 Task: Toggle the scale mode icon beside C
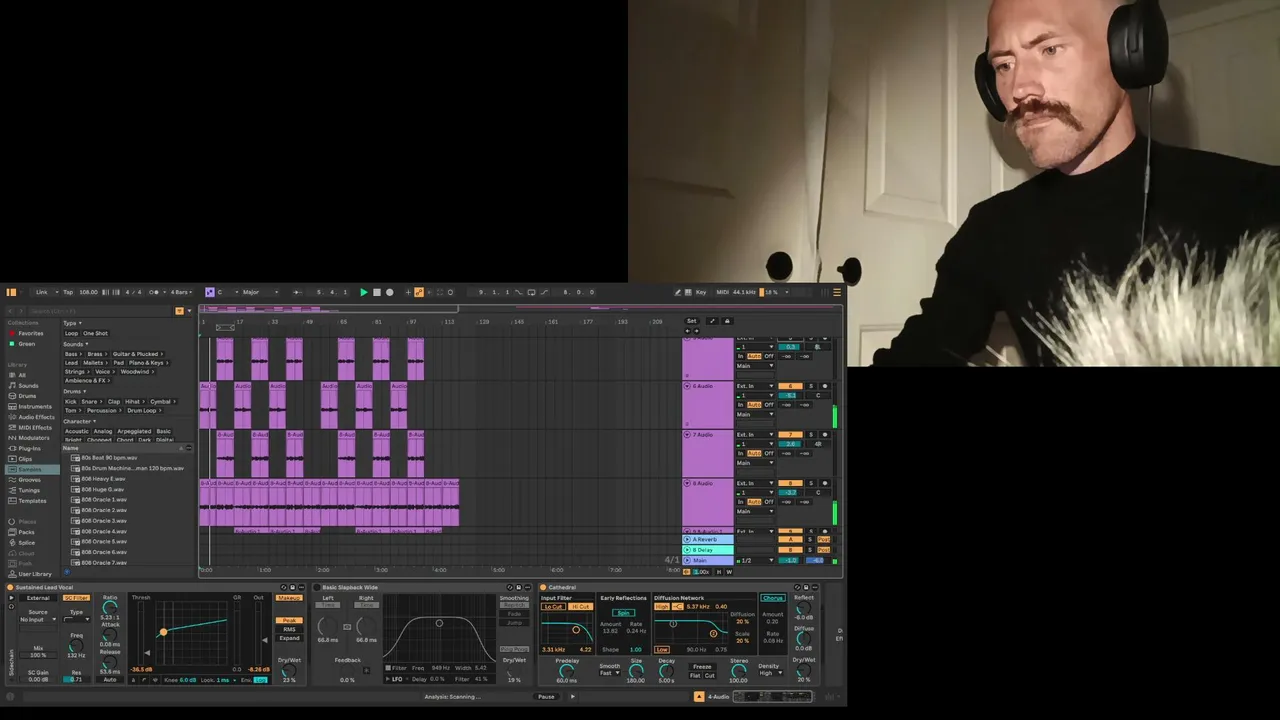coord(209,292)
